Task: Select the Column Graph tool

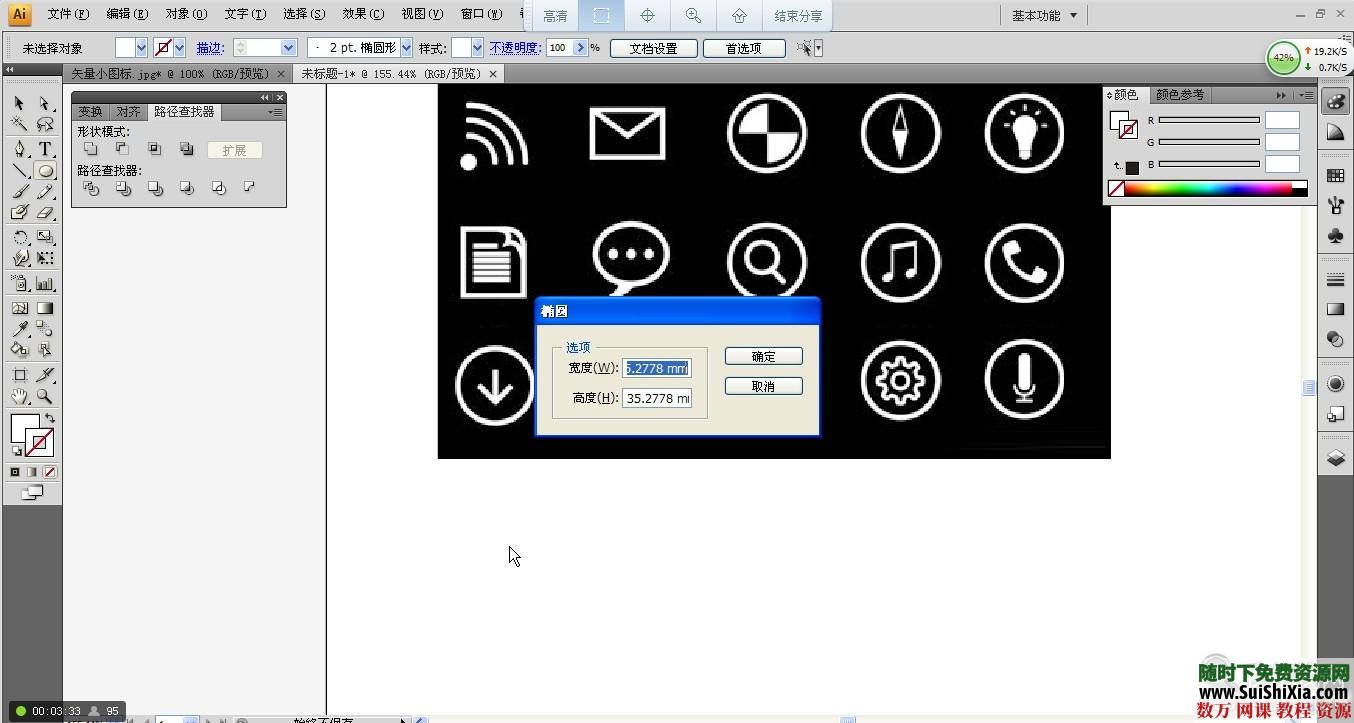Action: tap(45, 284)
